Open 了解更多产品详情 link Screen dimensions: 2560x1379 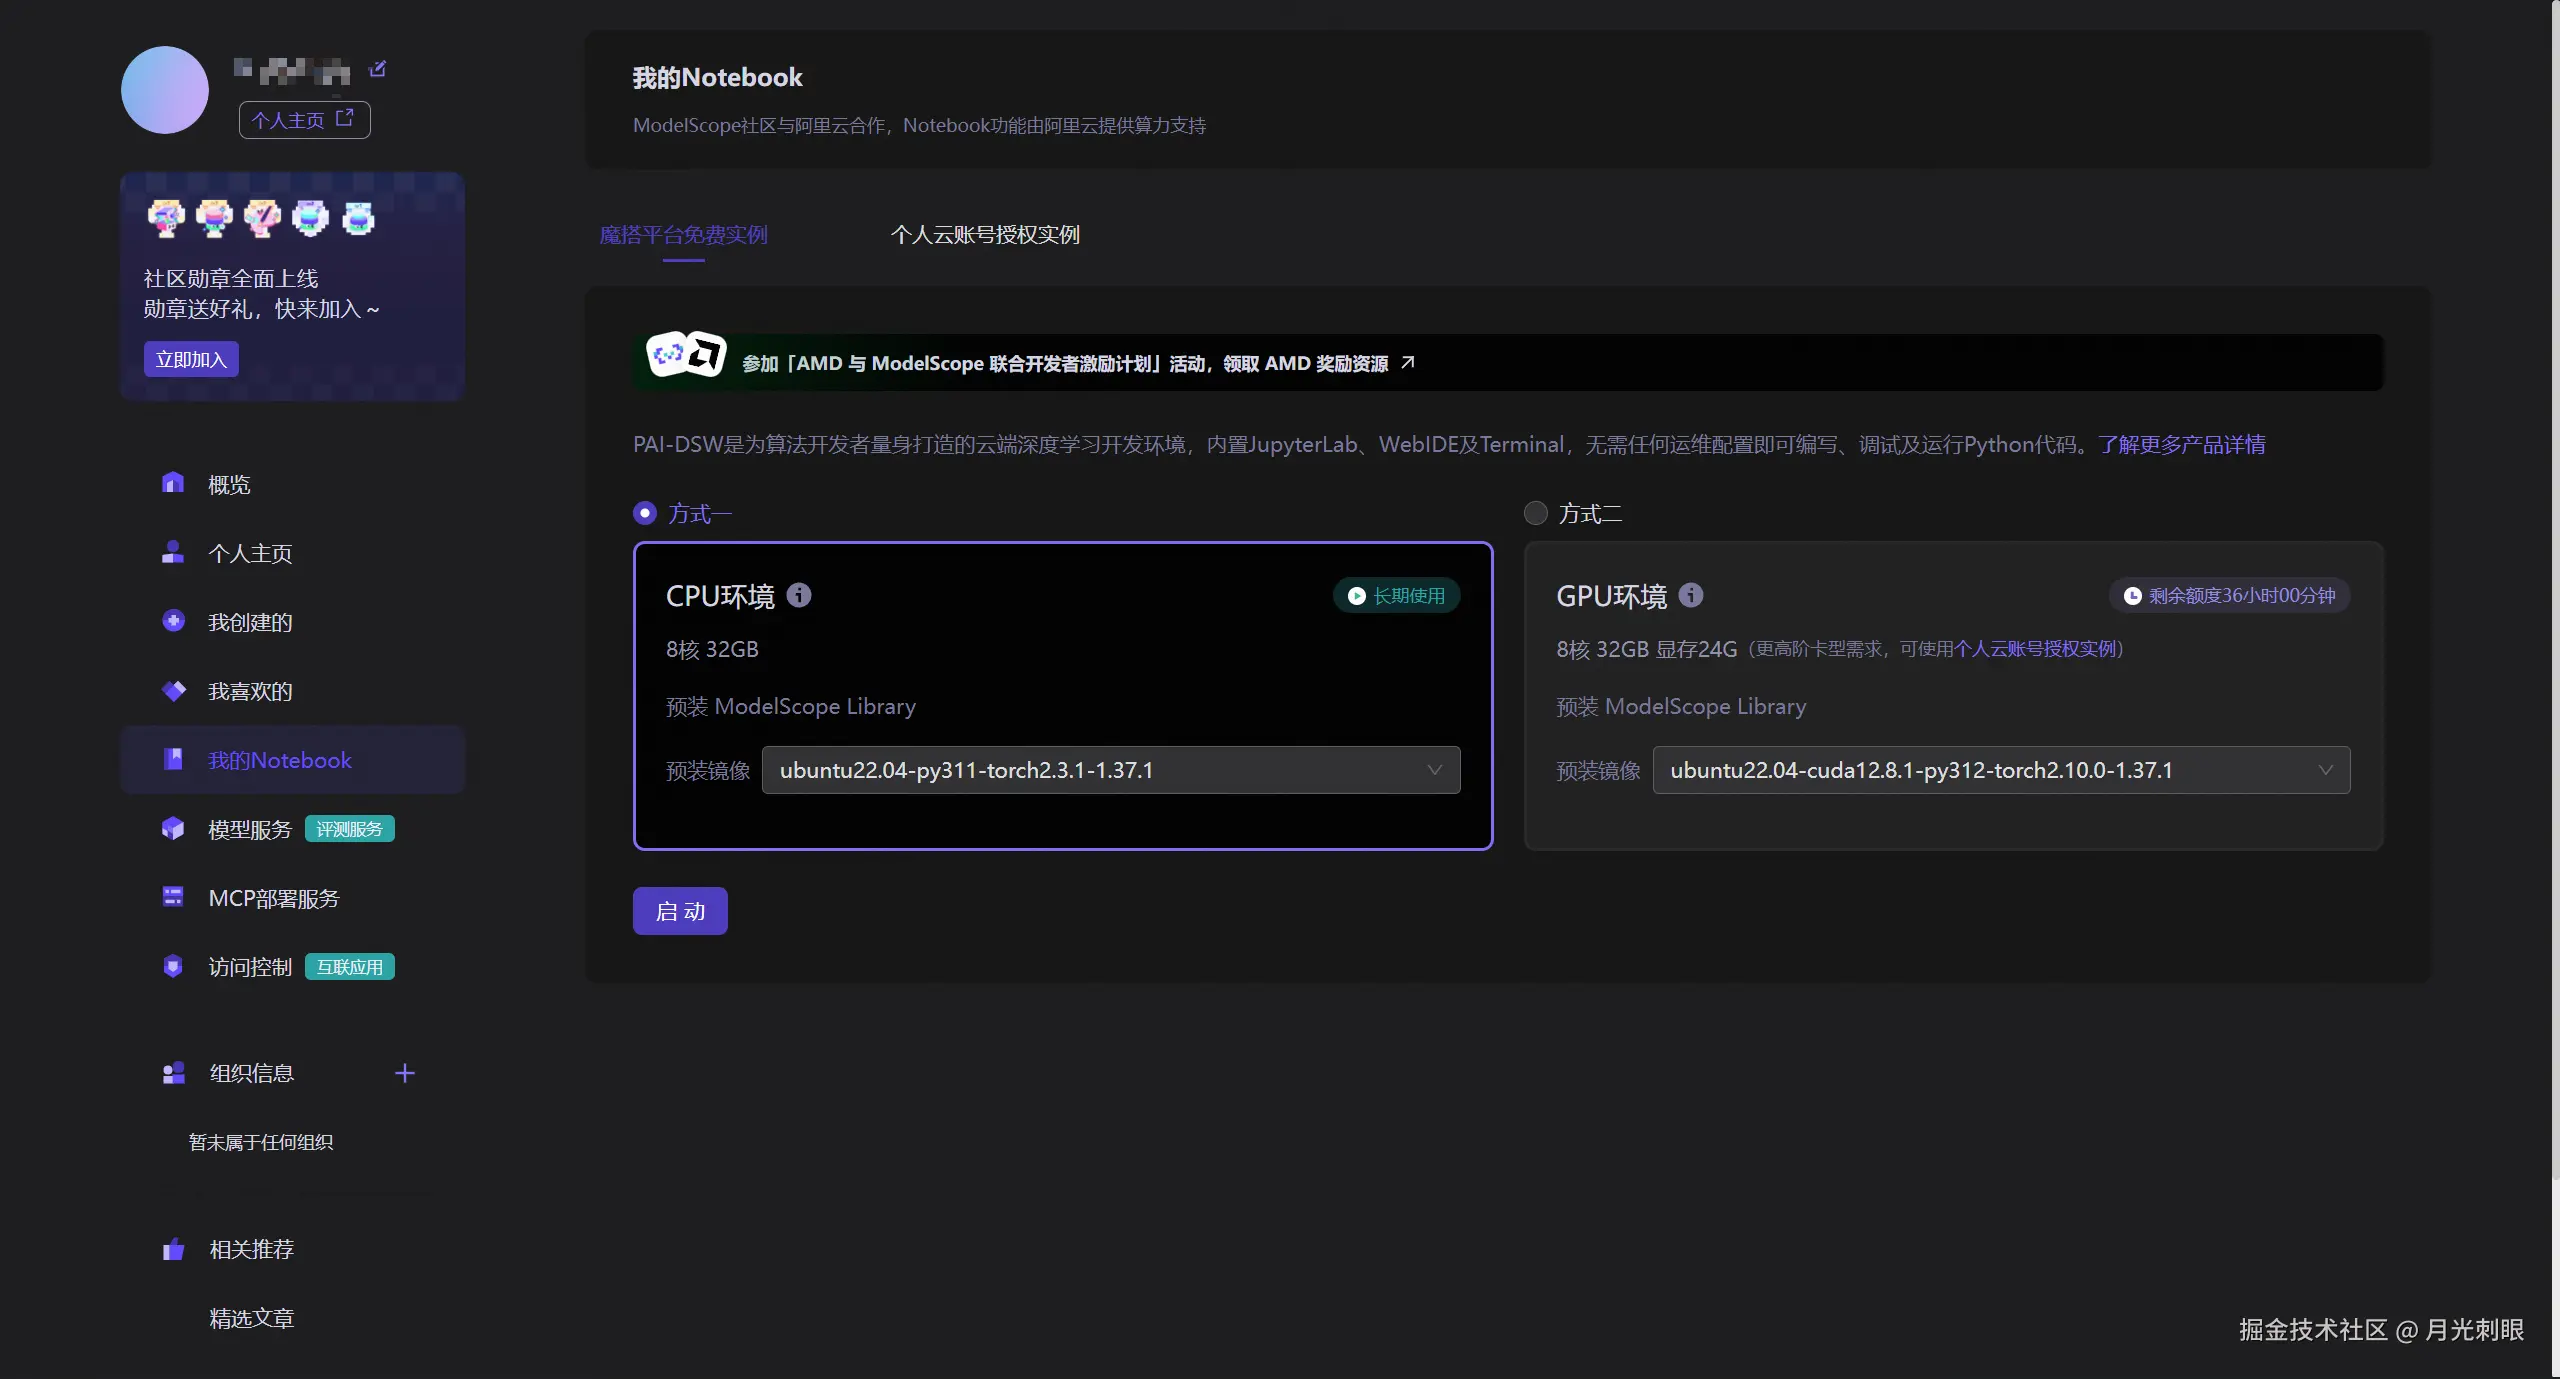coord(2182,444)
